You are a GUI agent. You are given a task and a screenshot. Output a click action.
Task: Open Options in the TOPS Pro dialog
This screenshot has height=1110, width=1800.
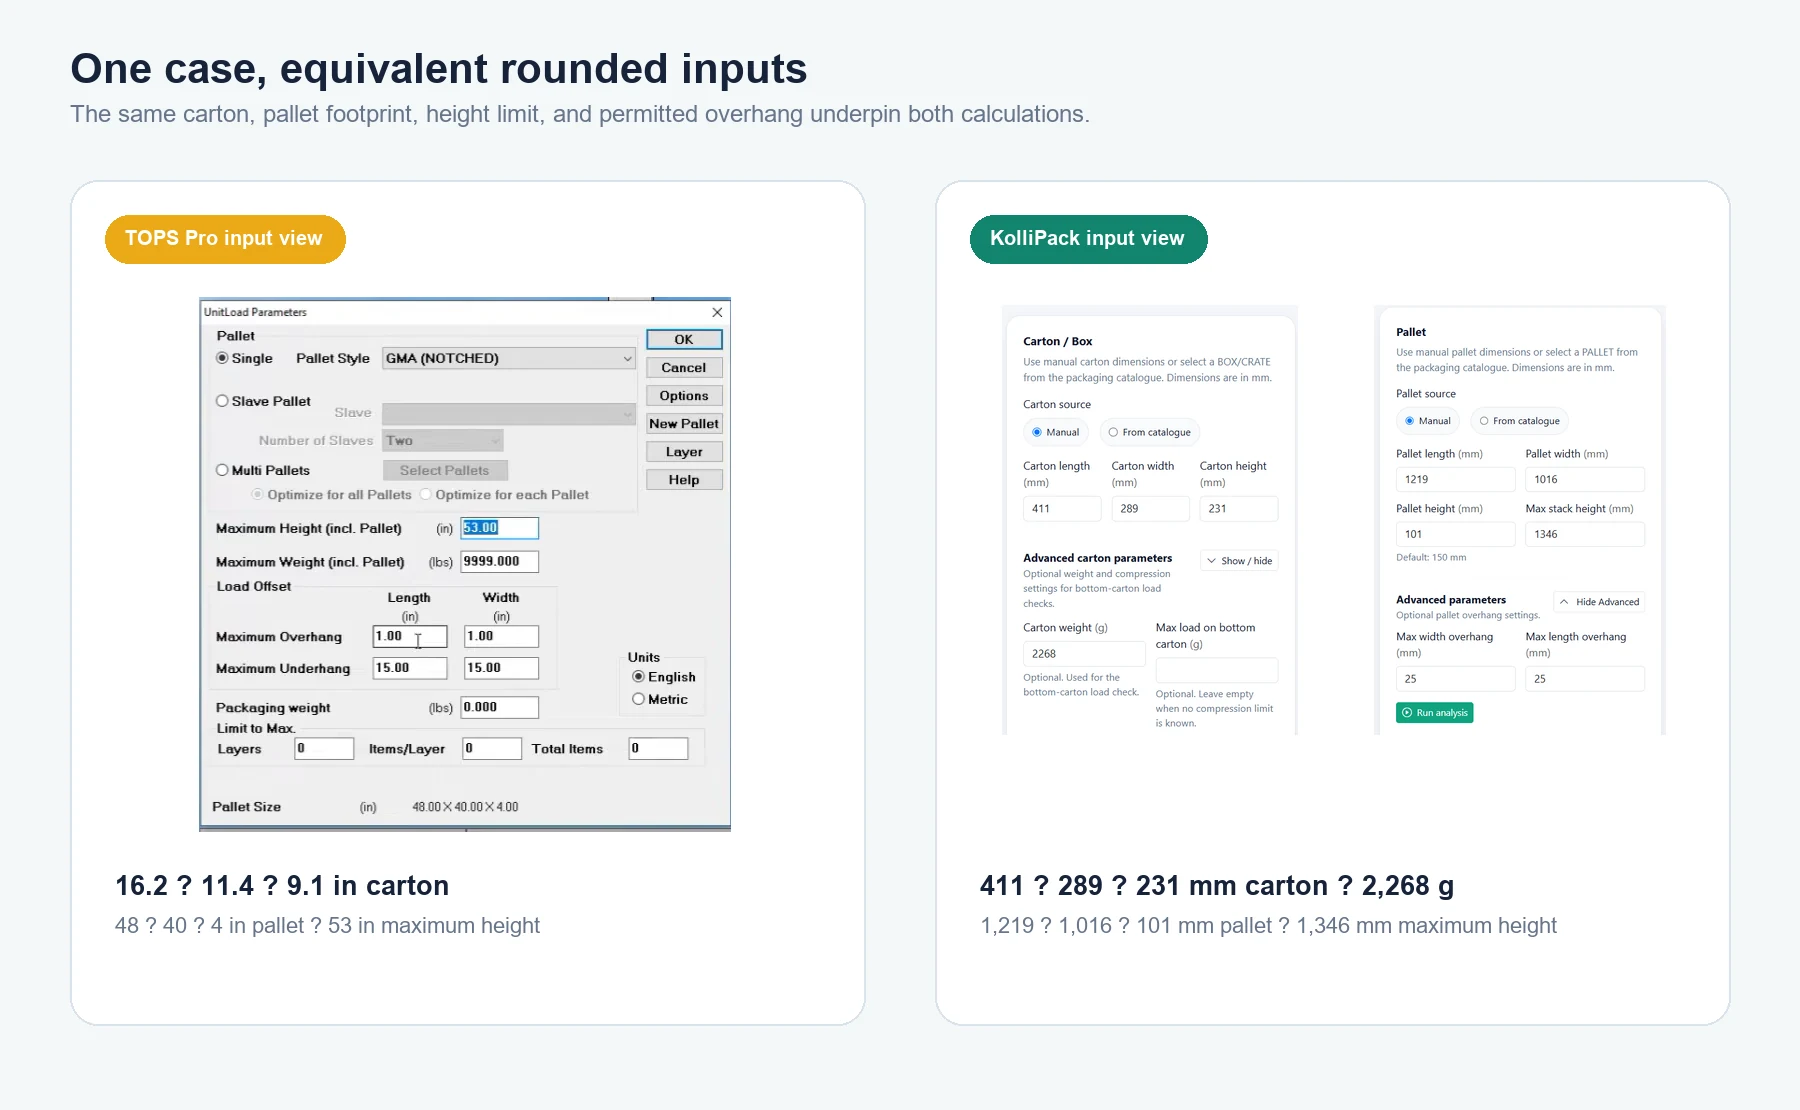pyautogui.click(x=684, y=396)
